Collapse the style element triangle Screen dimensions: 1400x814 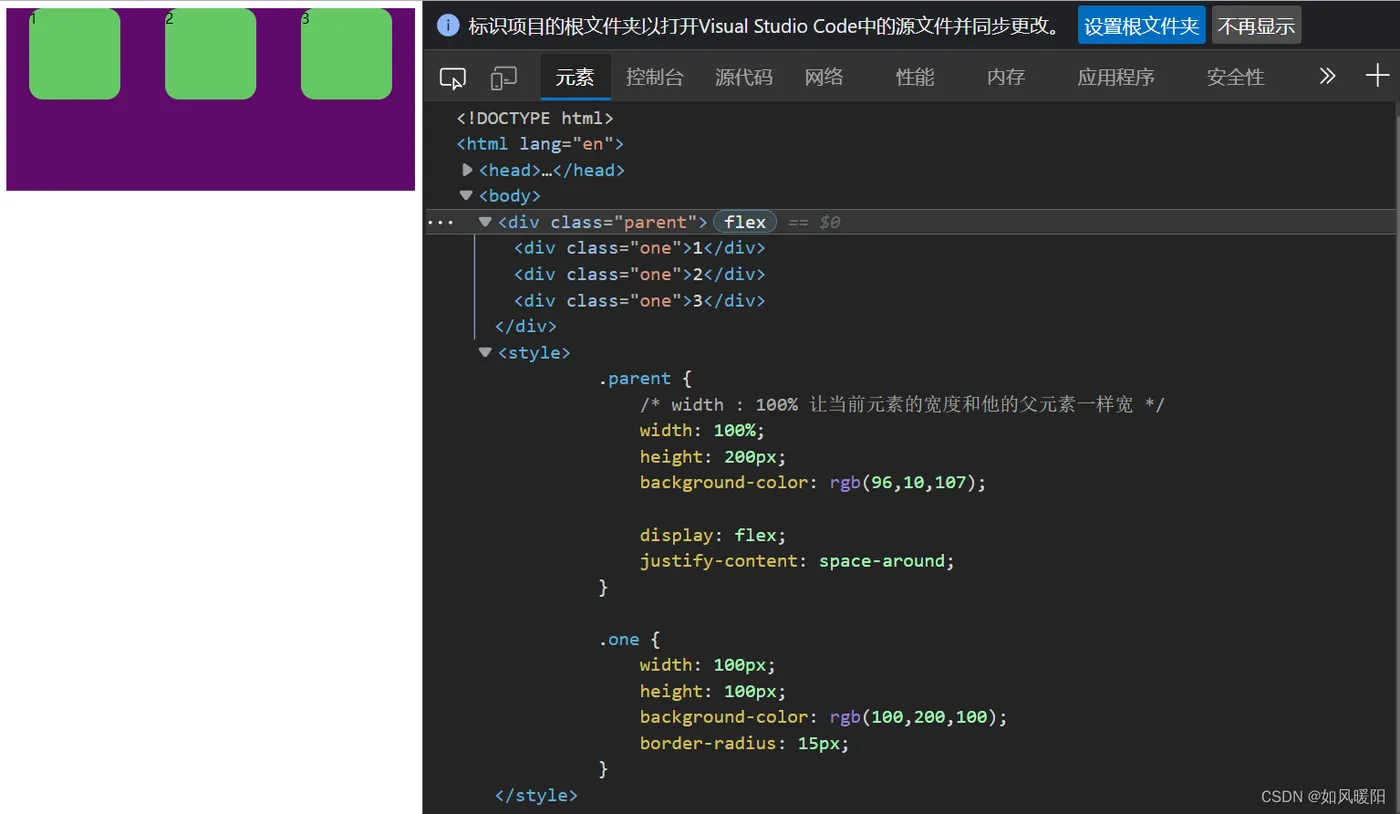[485, 352]
